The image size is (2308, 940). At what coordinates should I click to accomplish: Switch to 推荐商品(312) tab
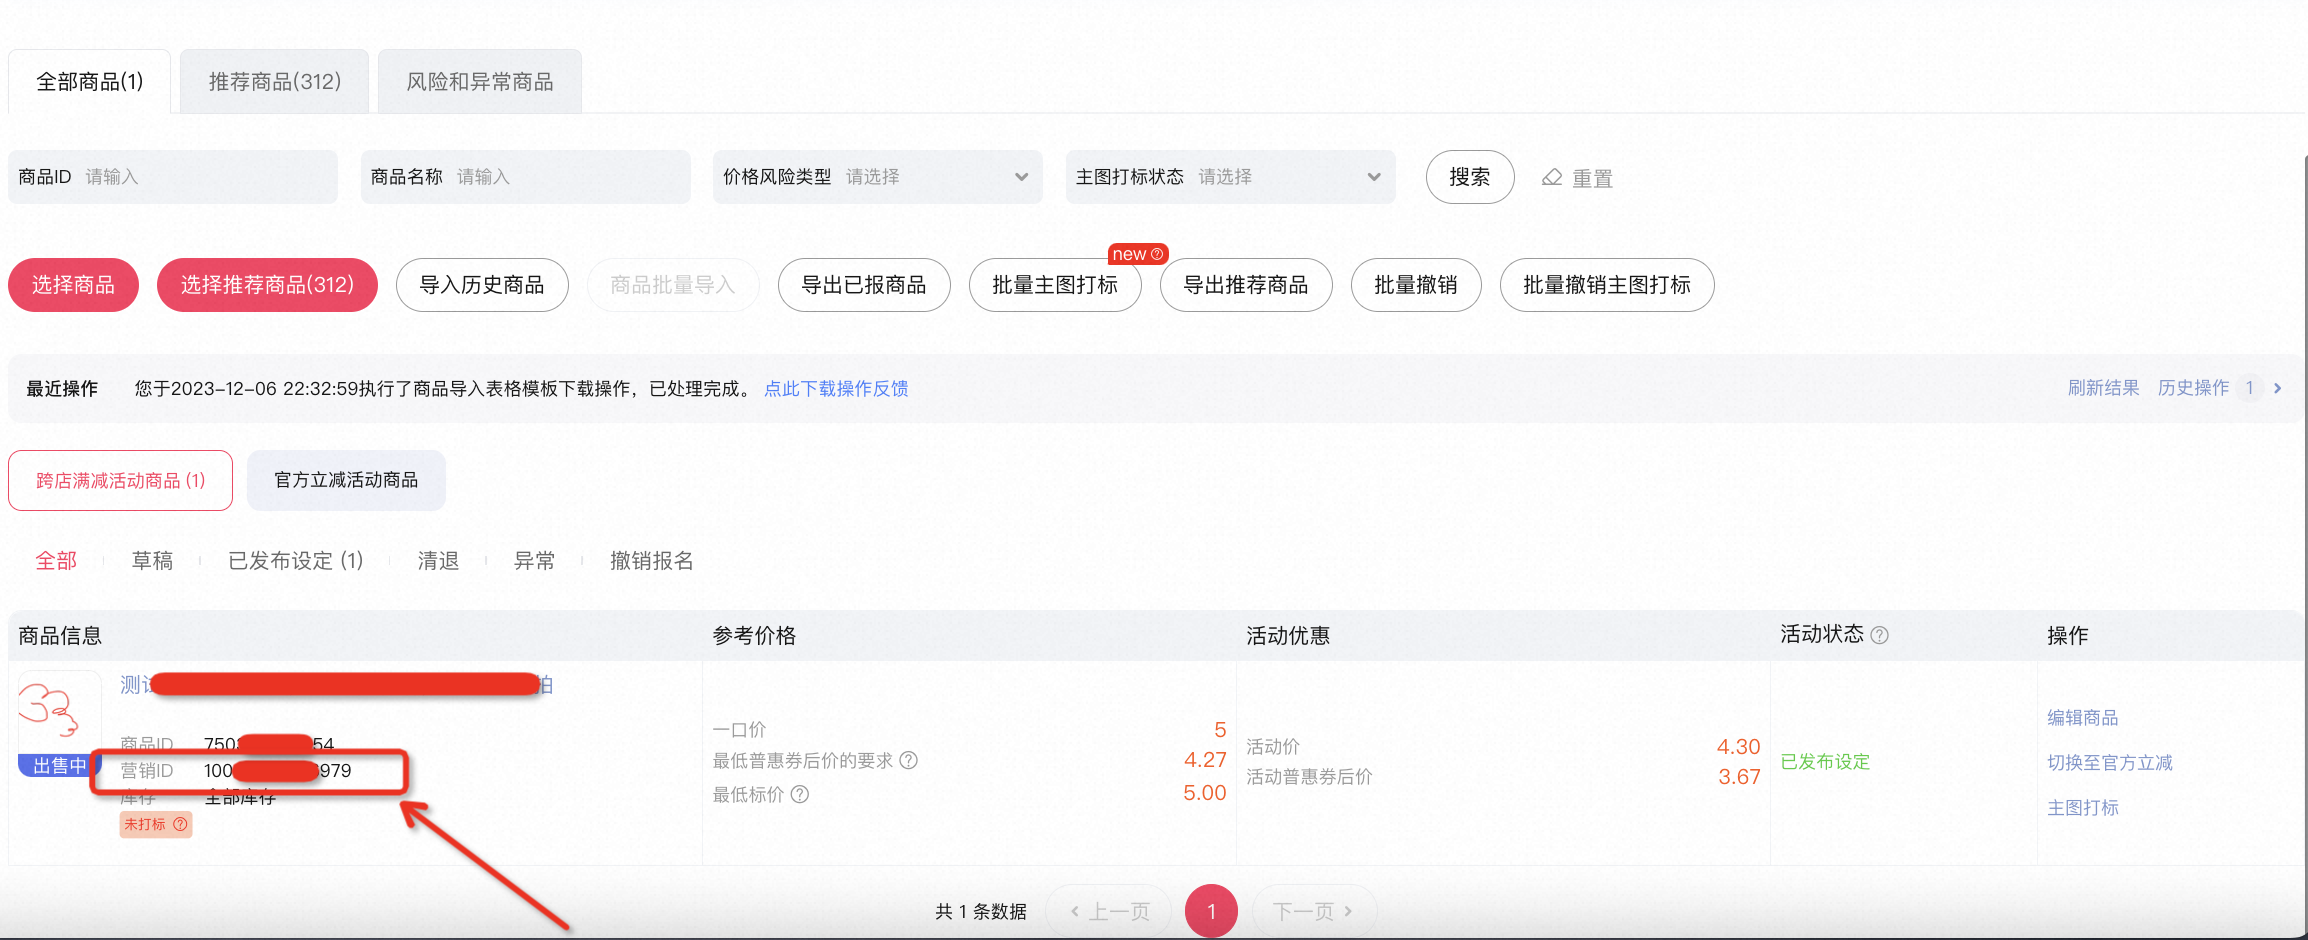[x=275, y=82]
